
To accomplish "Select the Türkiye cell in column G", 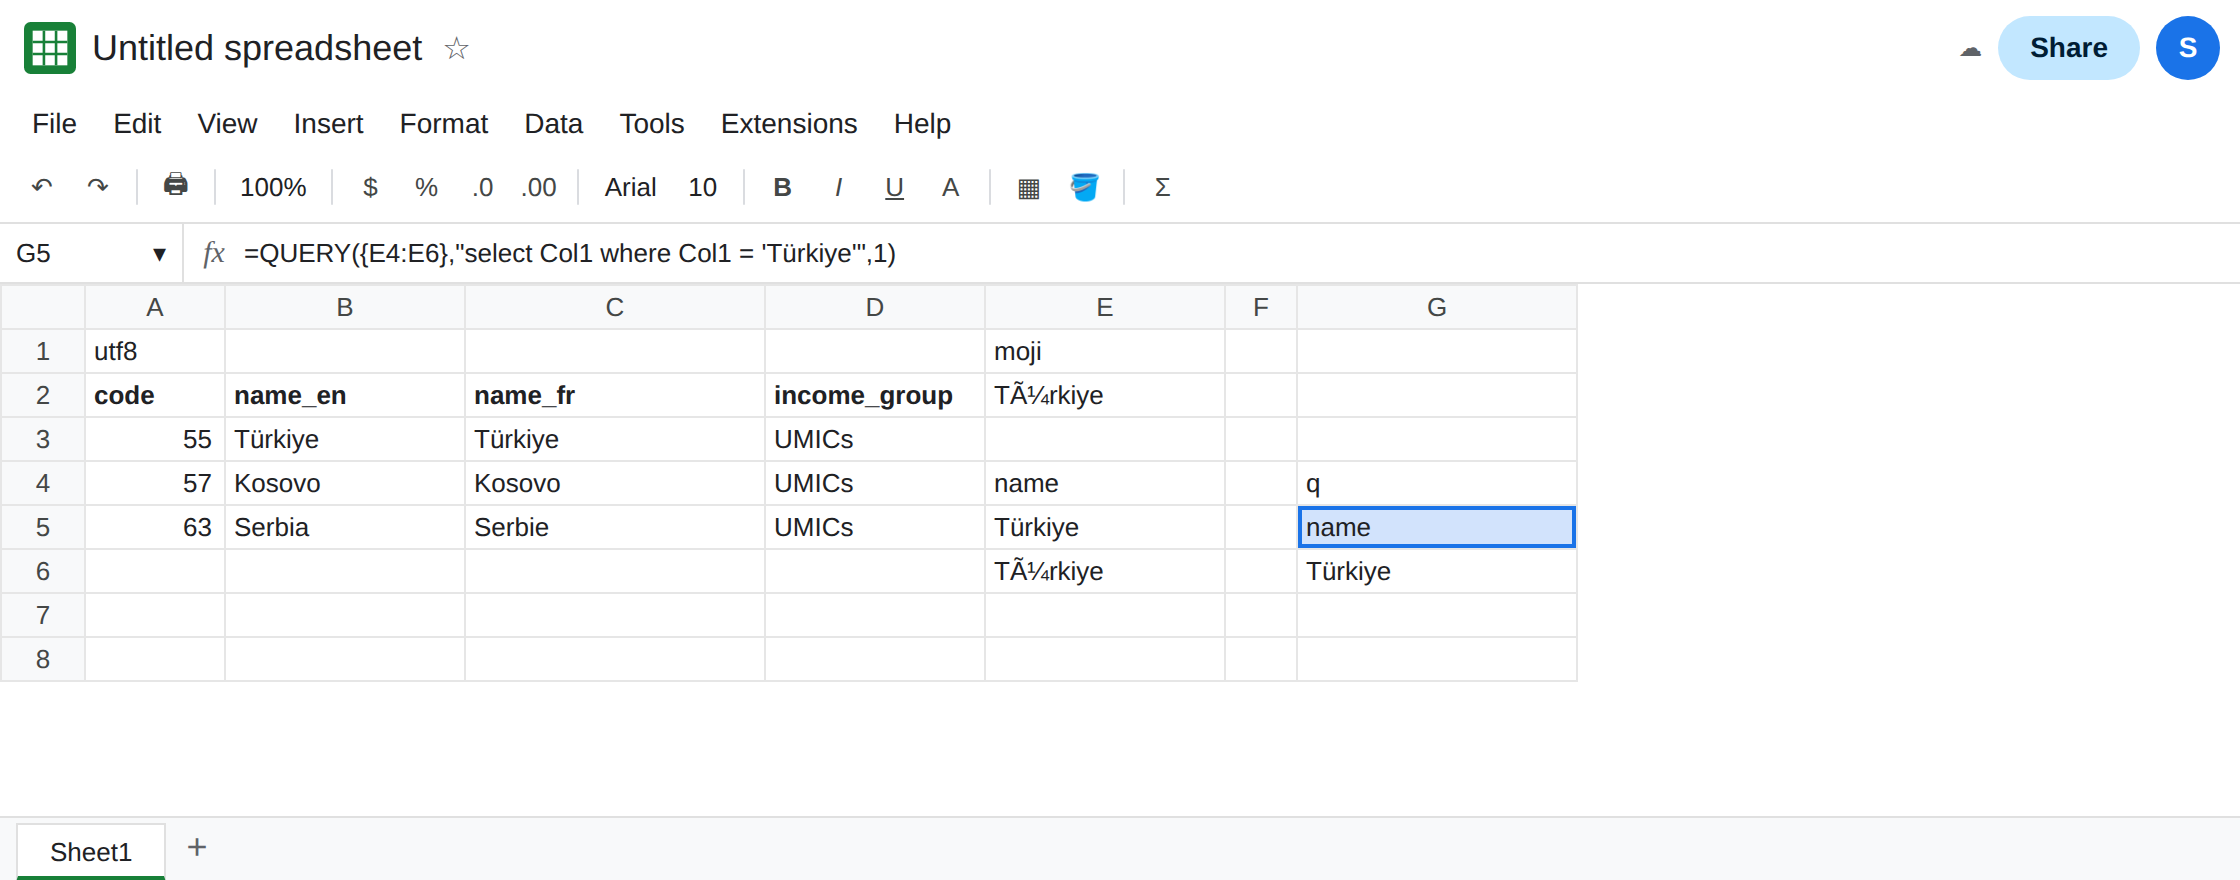I will [x=1437, y=571].
